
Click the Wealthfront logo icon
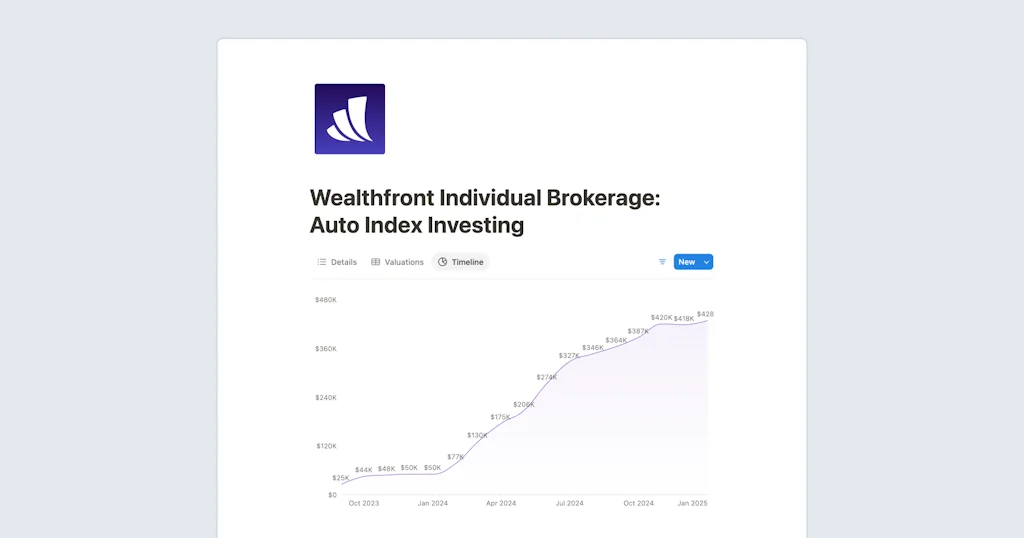tap(350, 119)
